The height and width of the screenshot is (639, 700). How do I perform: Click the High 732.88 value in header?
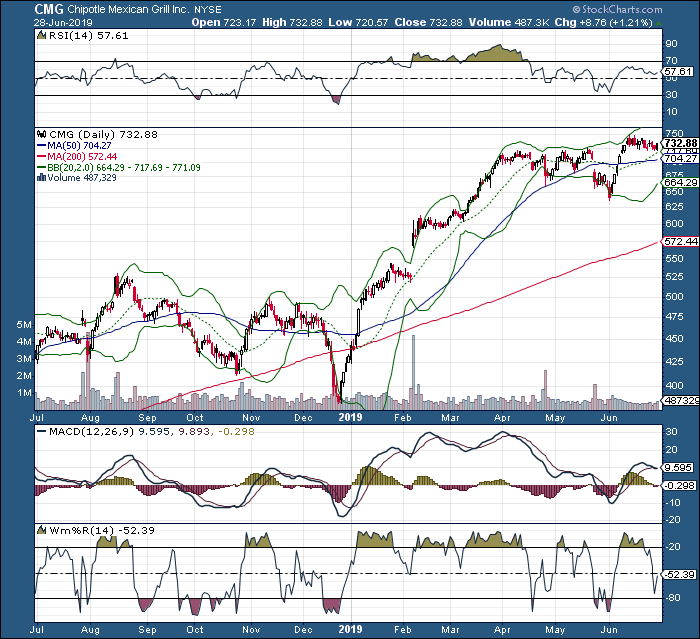(292, 23)
